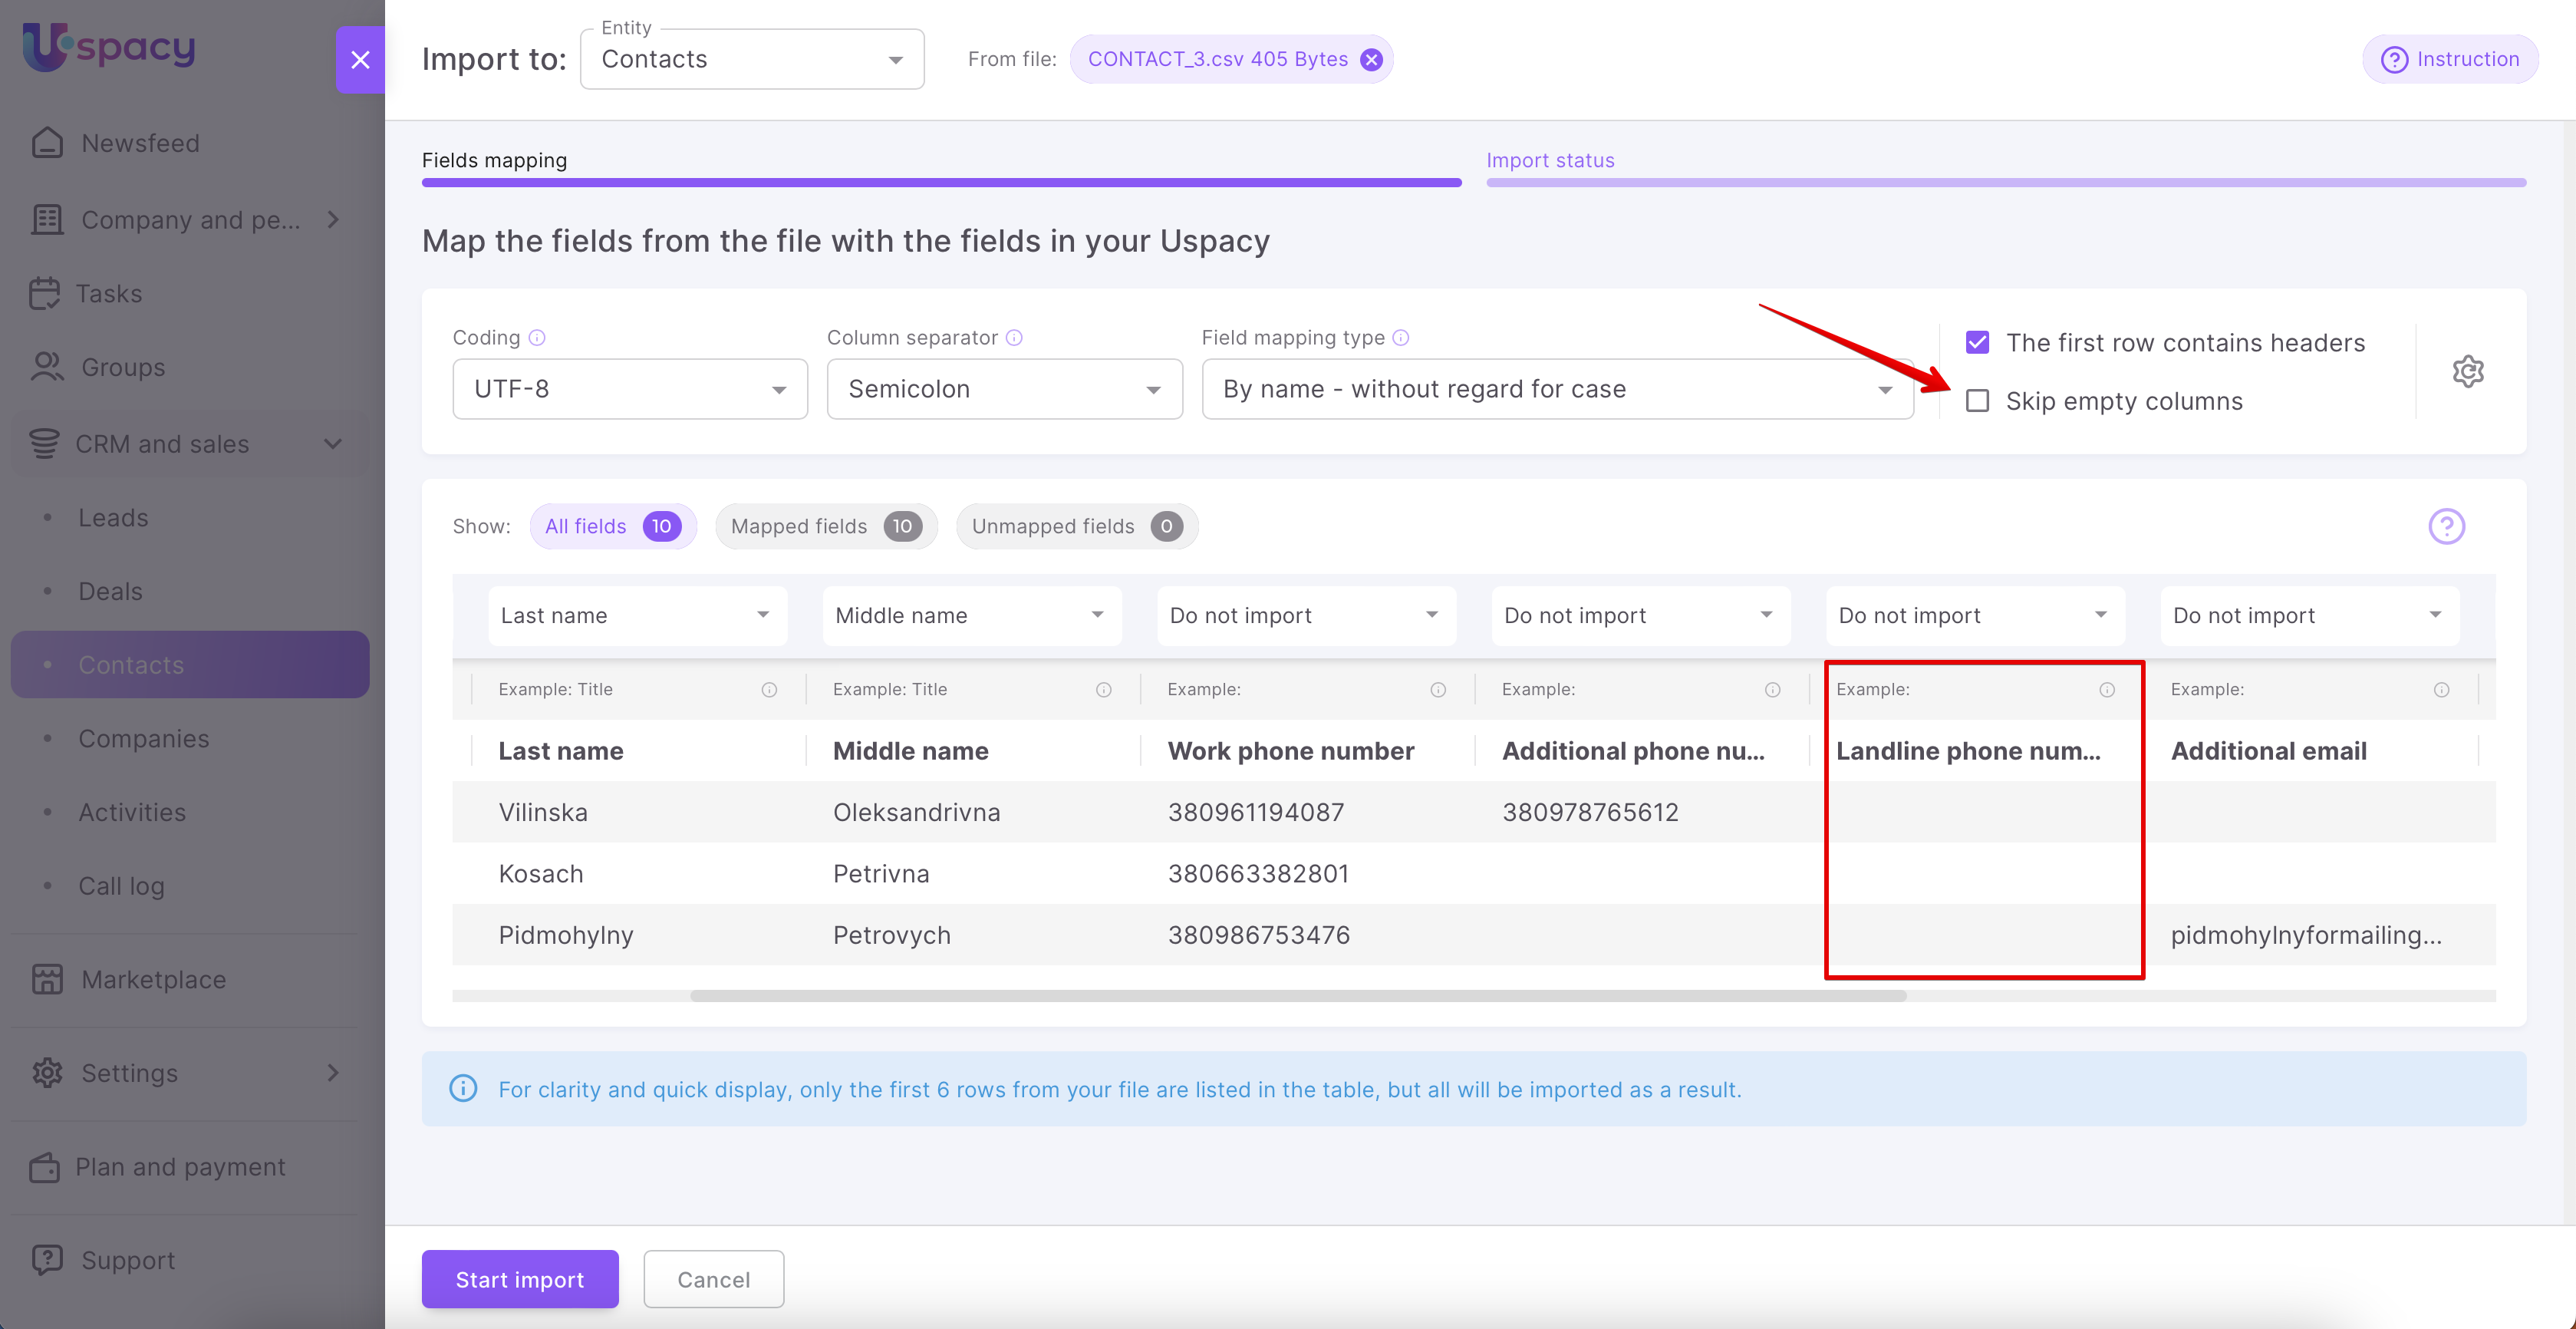Show Unmapped fields filter
The width and height of the screenshot is (2576, 1329).
coord(1076,526)
